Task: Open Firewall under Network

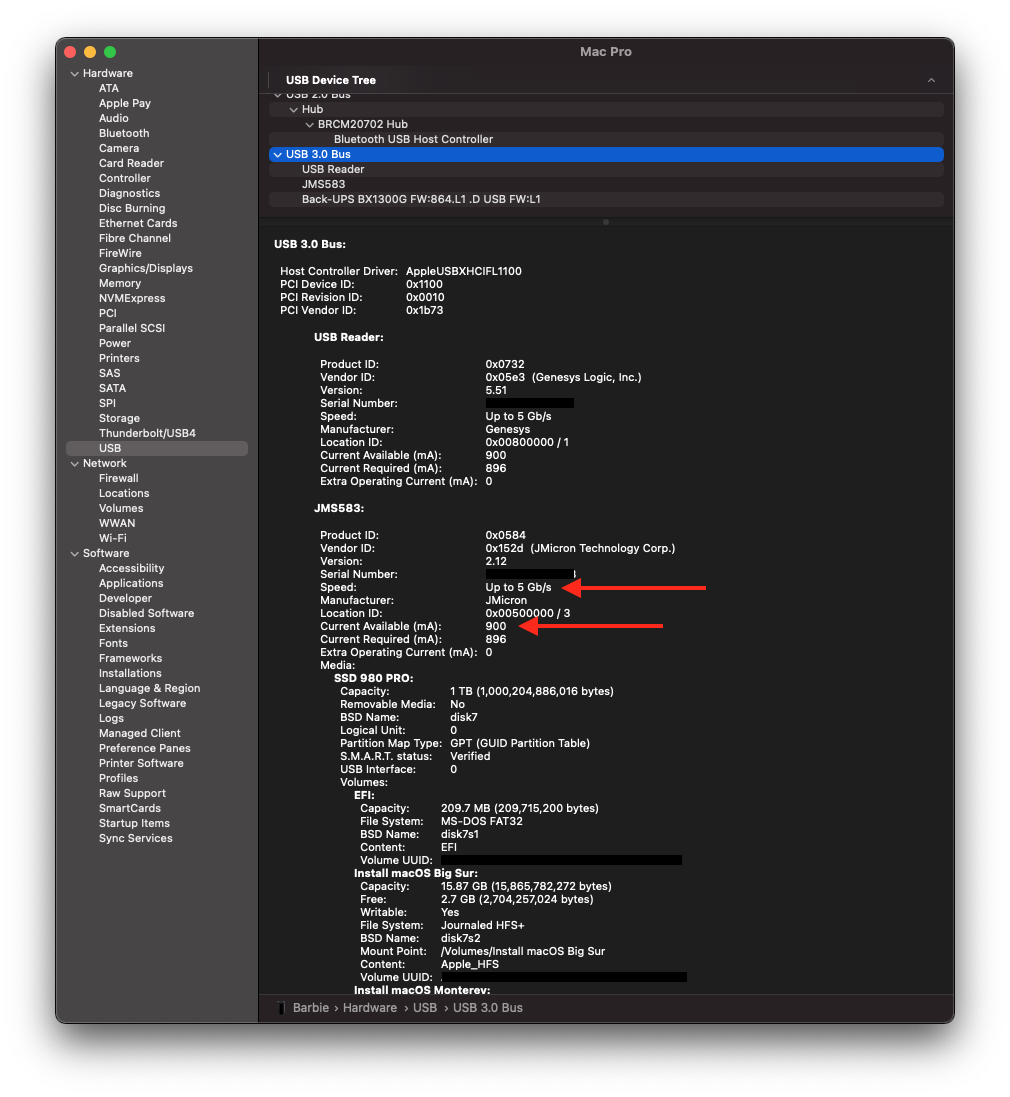Action: [118, 479]
